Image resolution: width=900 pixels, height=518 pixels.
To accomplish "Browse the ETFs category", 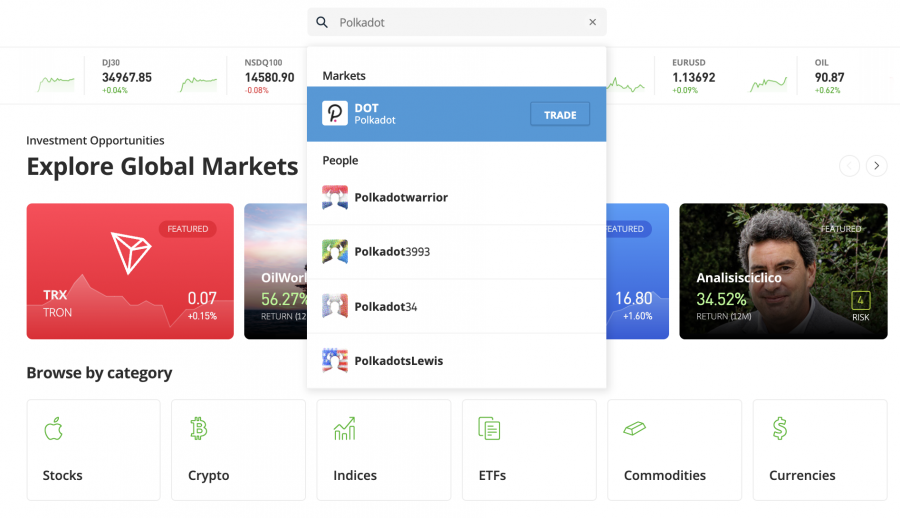I will 529,450.
